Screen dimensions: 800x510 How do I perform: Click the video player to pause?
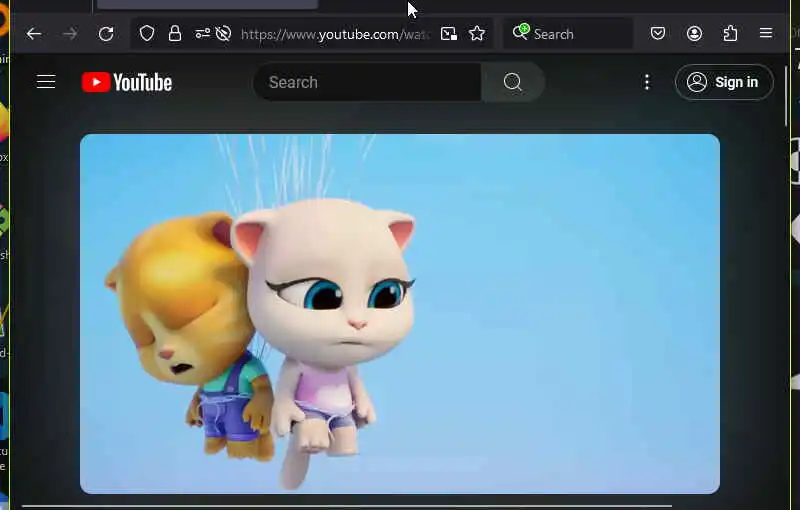[x=399, y=314]
